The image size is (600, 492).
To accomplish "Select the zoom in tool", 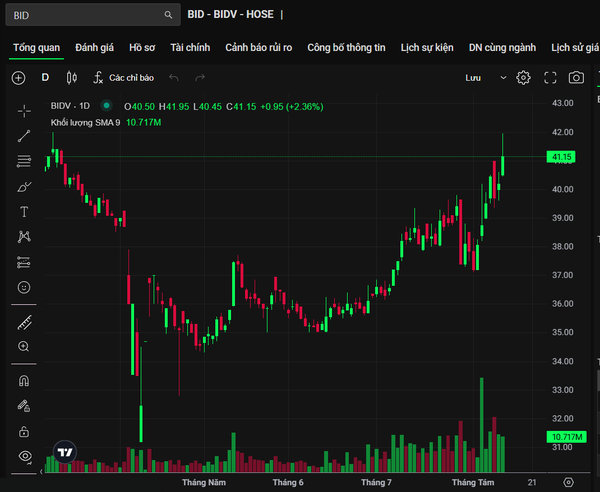I will 24,347.
